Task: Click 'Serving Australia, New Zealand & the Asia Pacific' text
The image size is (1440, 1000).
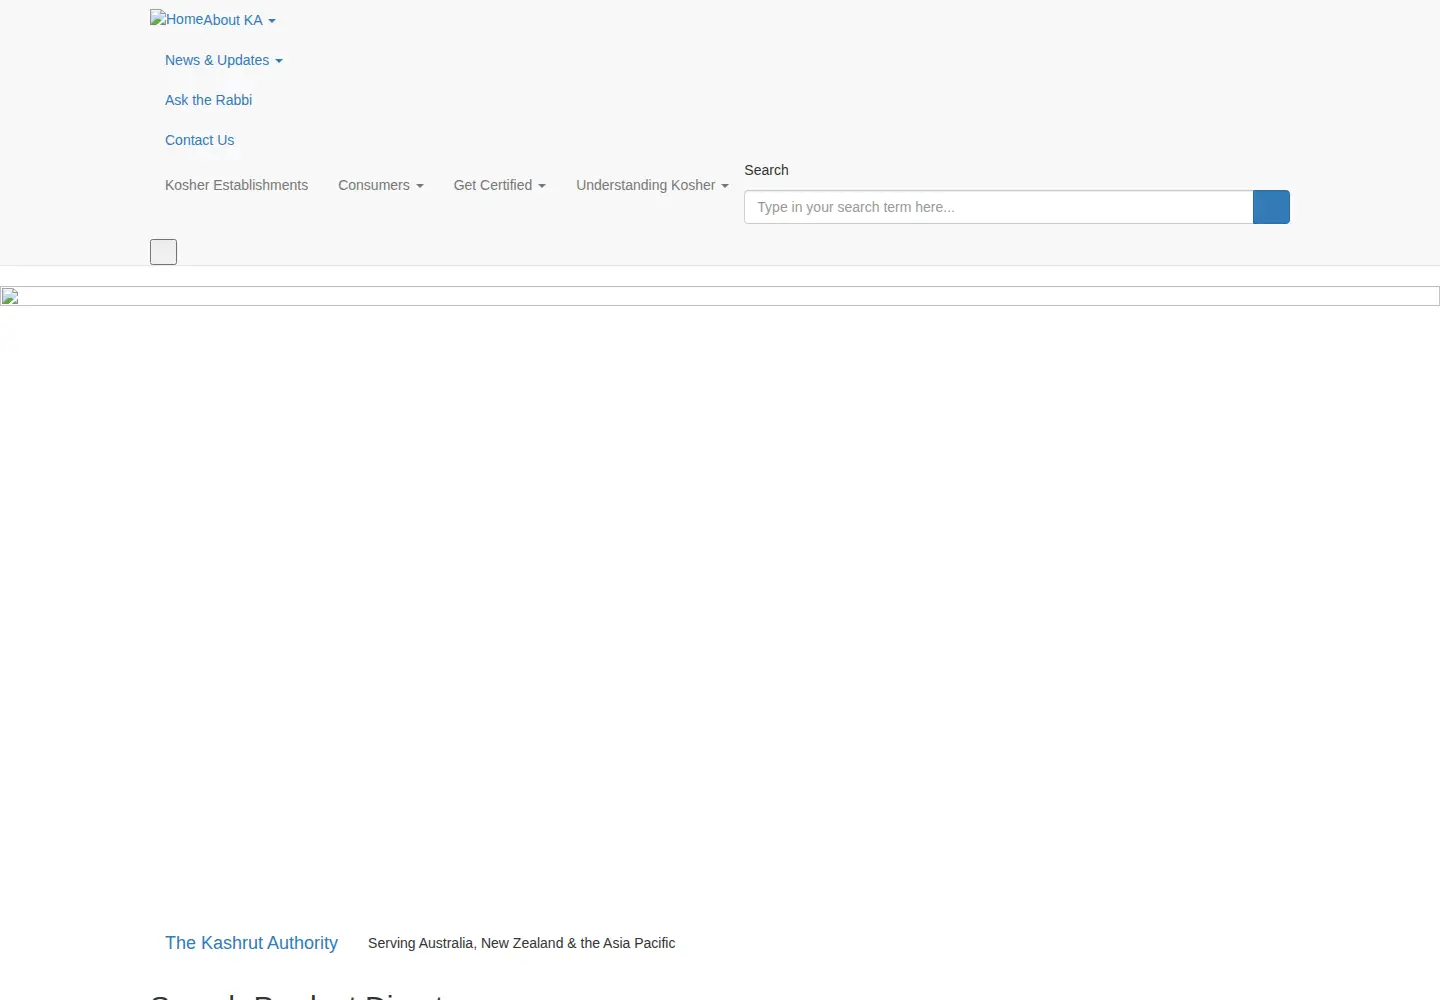Action: [521, 943]
